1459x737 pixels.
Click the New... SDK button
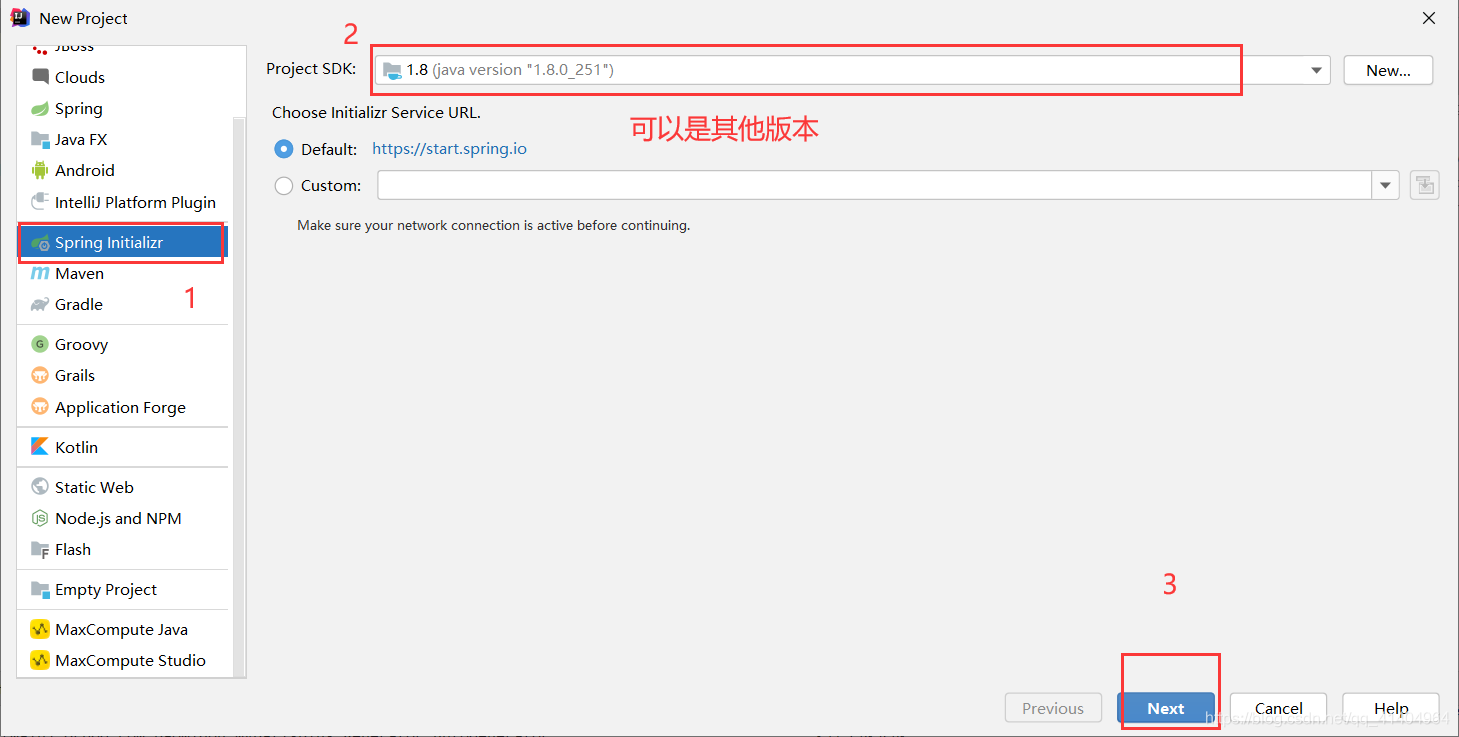1388,70
